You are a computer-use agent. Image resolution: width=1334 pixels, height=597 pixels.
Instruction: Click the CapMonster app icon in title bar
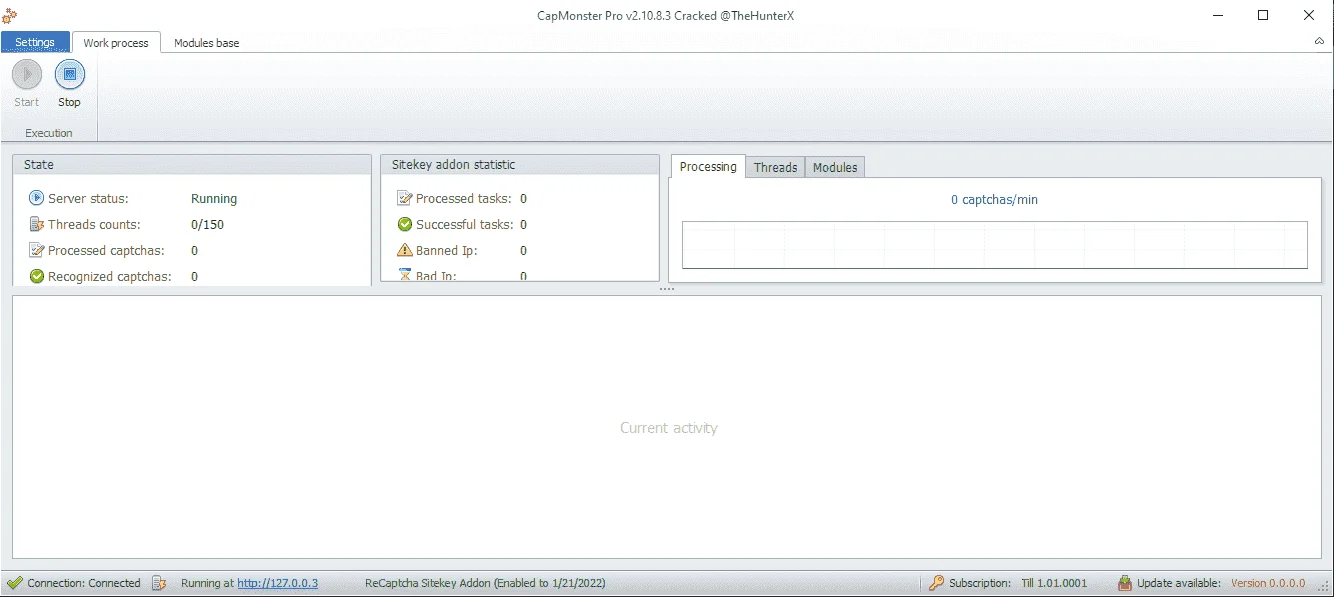pyautogui.click(x=10, y=16)
